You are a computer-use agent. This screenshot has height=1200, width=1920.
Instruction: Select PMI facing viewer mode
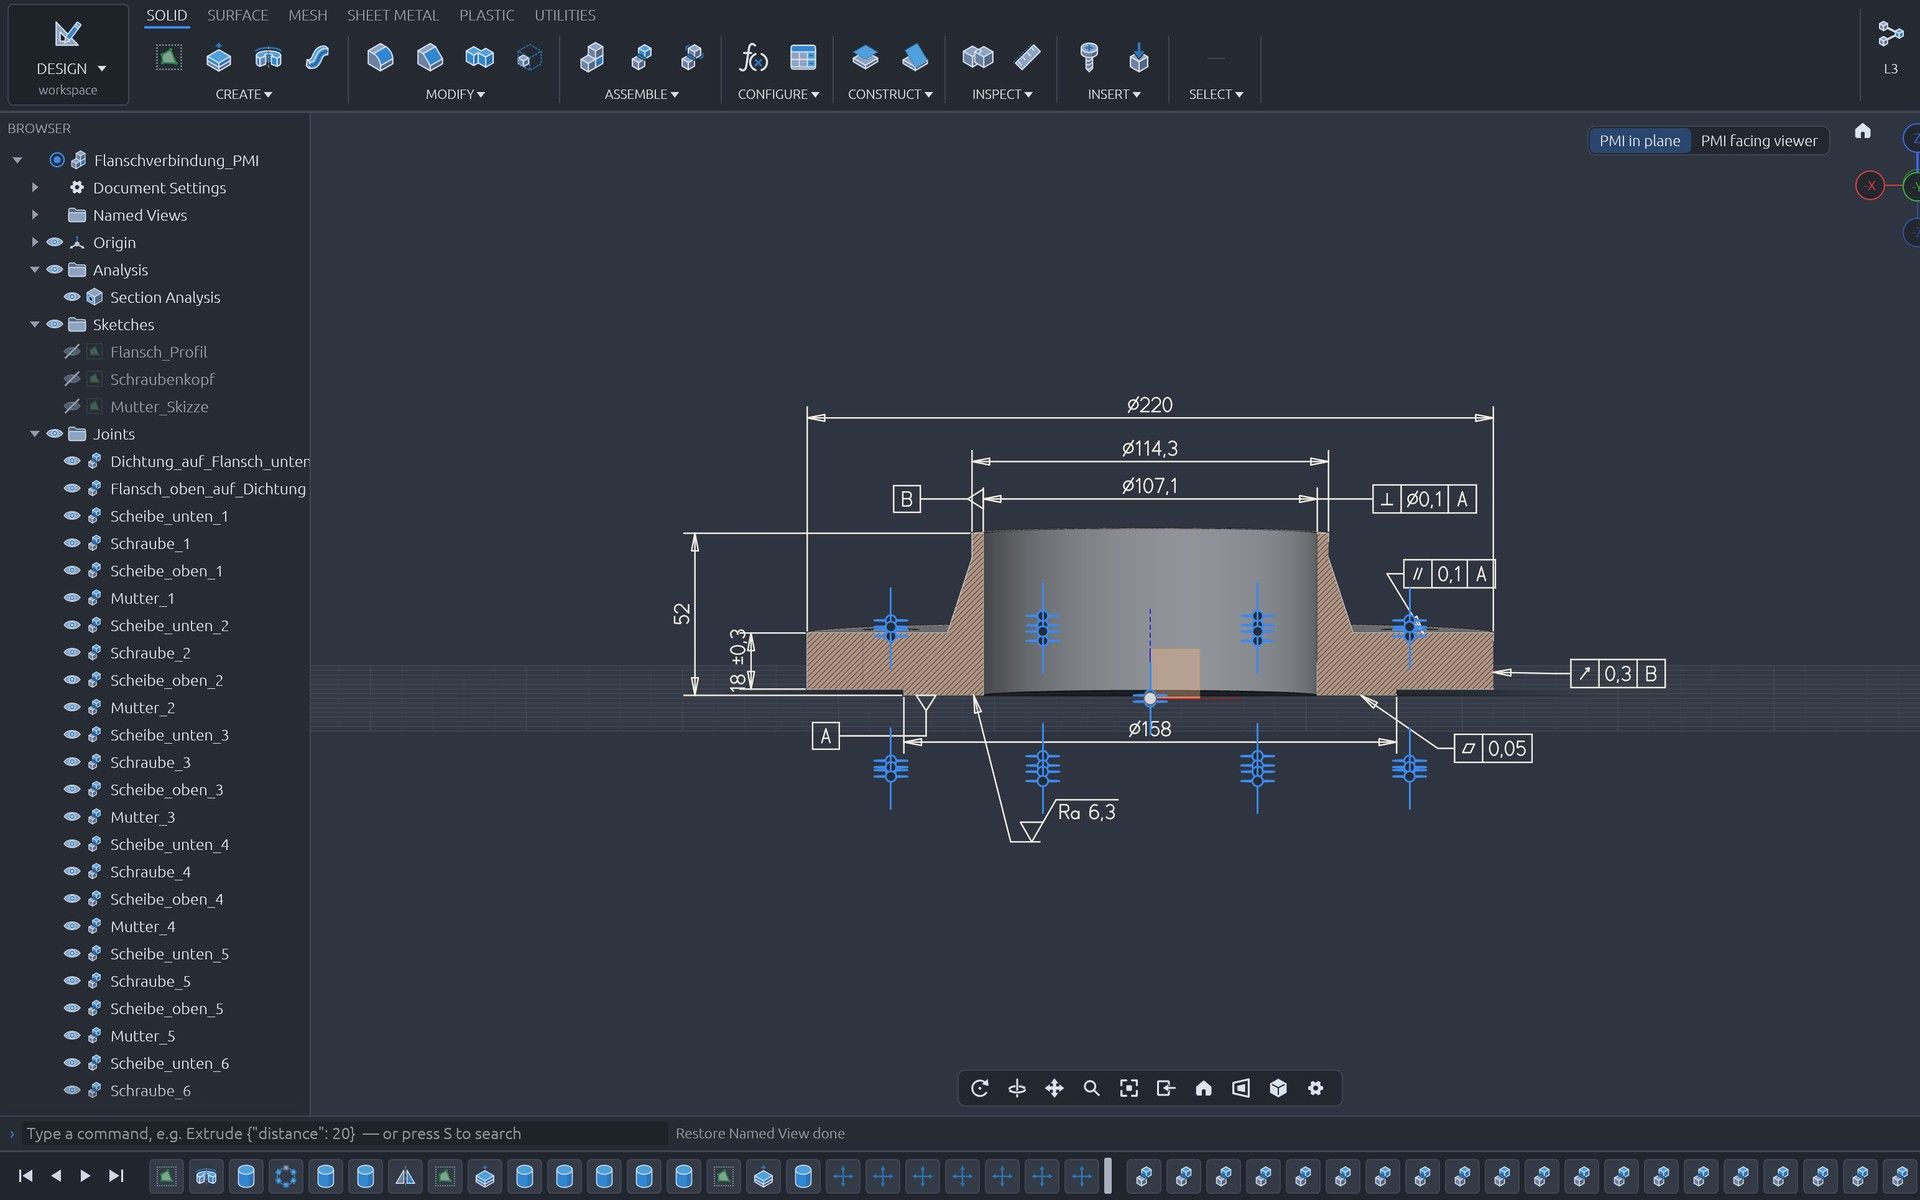pos(1759,141)
